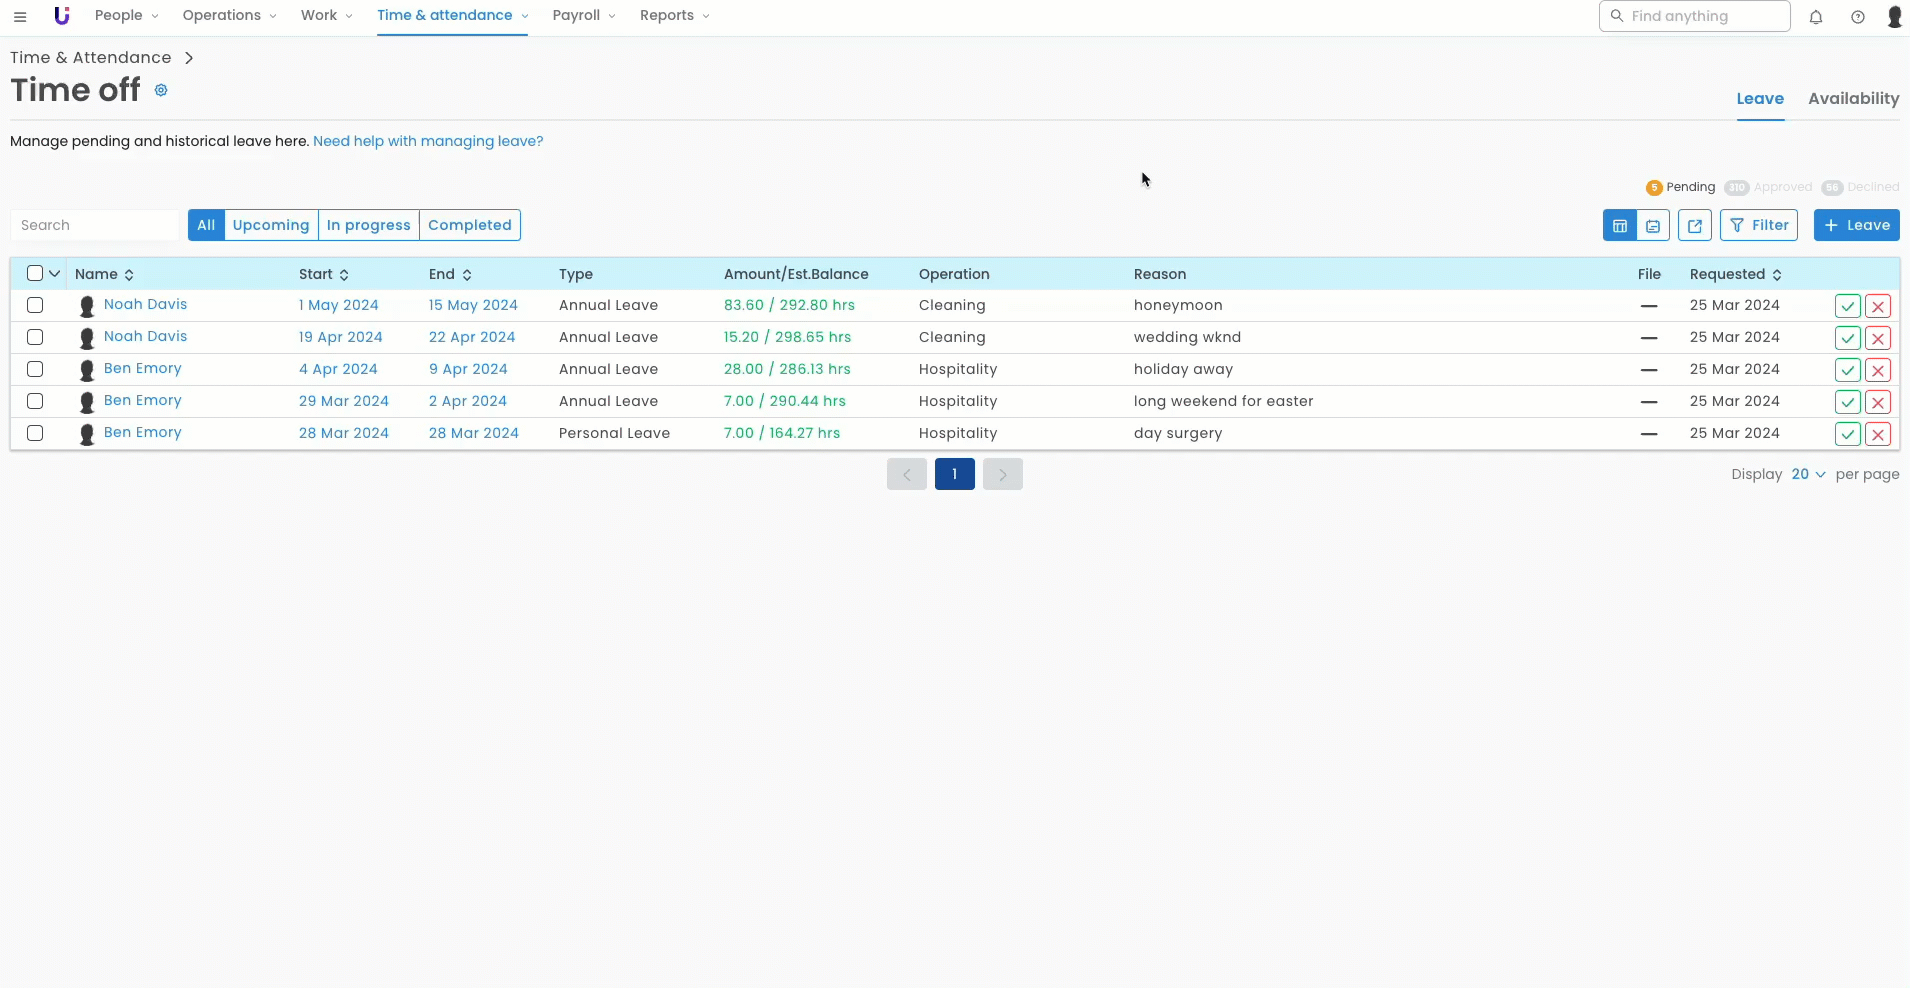Check the Ben Emory holiday away row

point(35,370)
